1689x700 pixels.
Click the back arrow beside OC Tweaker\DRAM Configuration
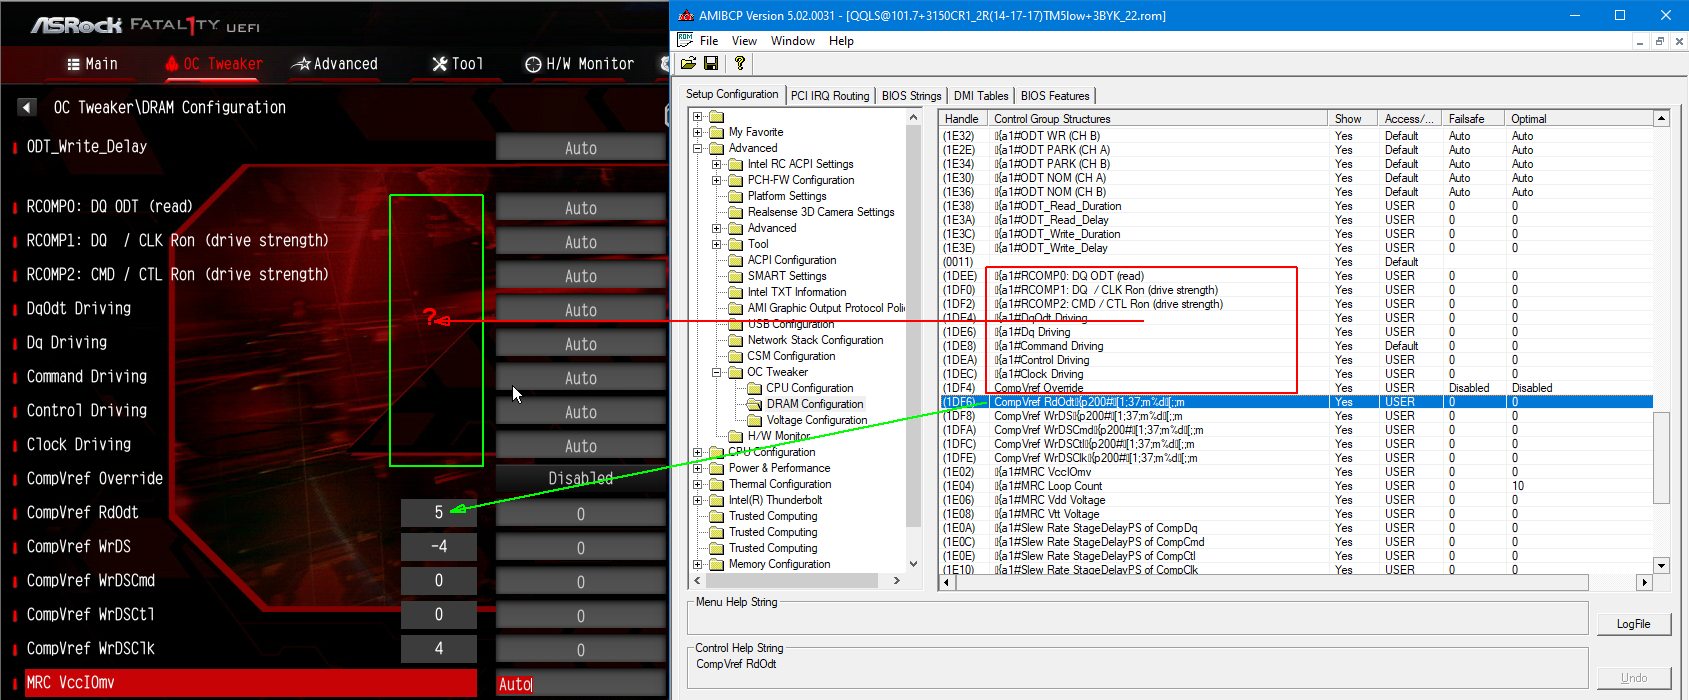pyautogui.click(x=27, y=107)
